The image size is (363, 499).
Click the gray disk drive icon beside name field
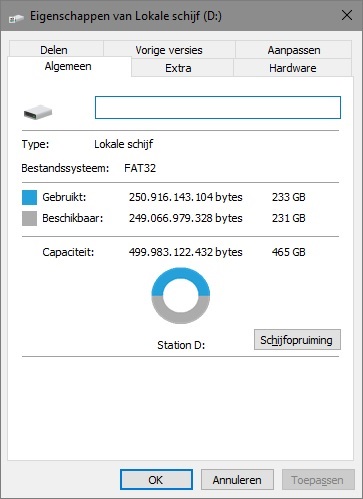pos(38,112)
